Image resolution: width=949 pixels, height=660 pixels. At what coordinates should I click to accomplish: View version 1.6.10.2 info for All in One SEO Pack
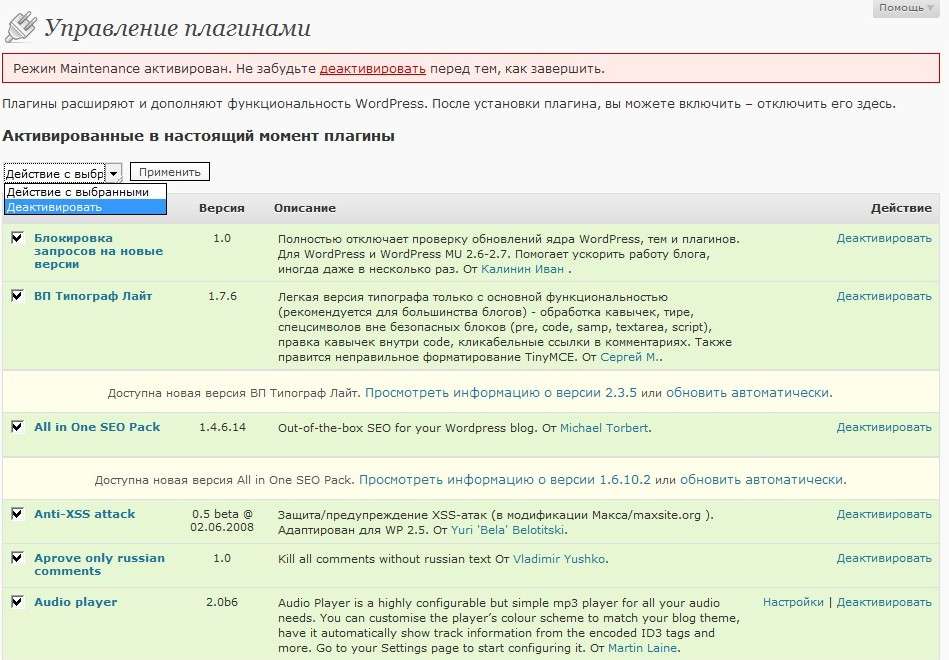pos(505,480)
